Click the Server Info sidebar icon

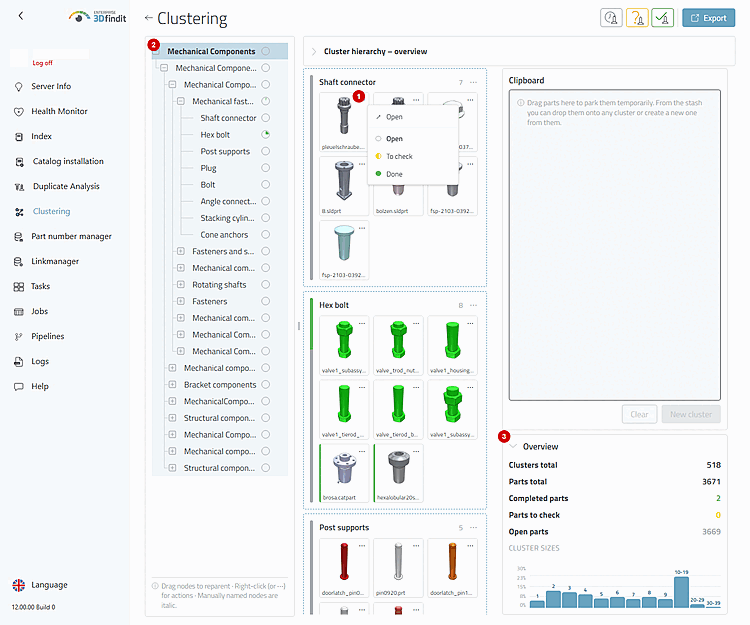[19, 87]
